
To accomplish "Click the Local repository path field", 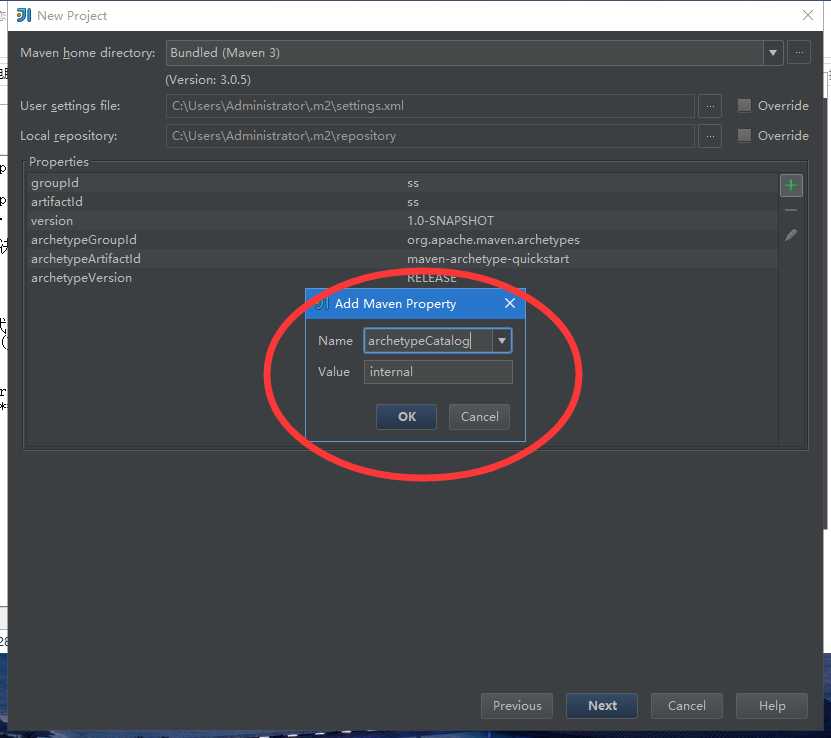I will (x=430, y=136).
